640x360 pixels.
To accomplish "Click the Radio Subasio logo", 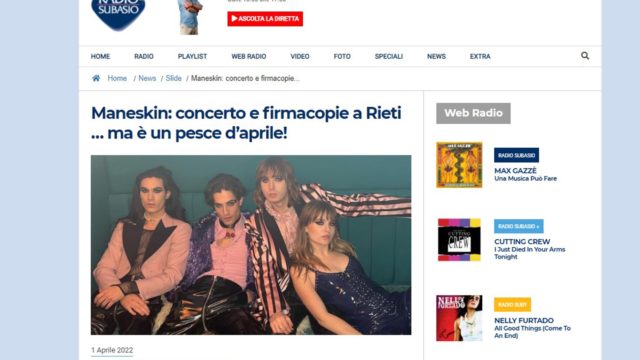I will [118, 14].
